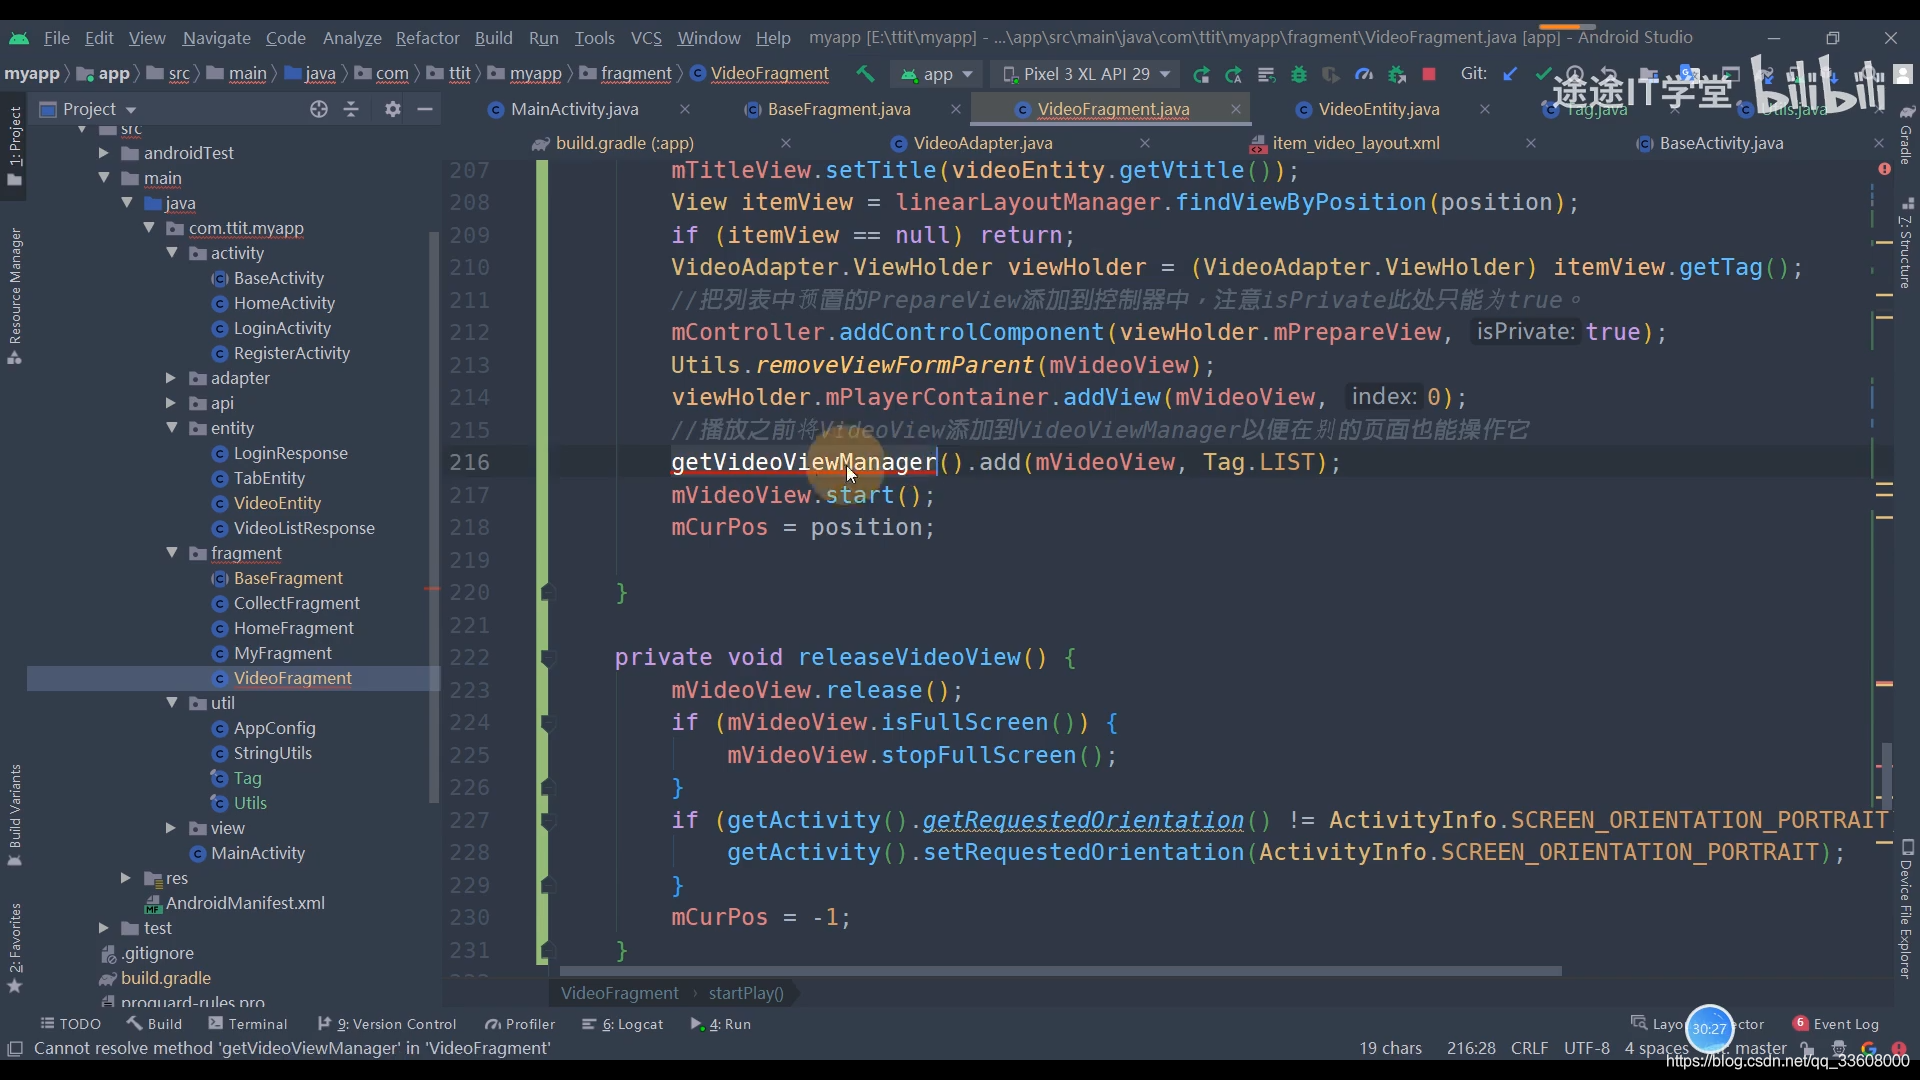Collapse all in Project panel

point(351,109)
